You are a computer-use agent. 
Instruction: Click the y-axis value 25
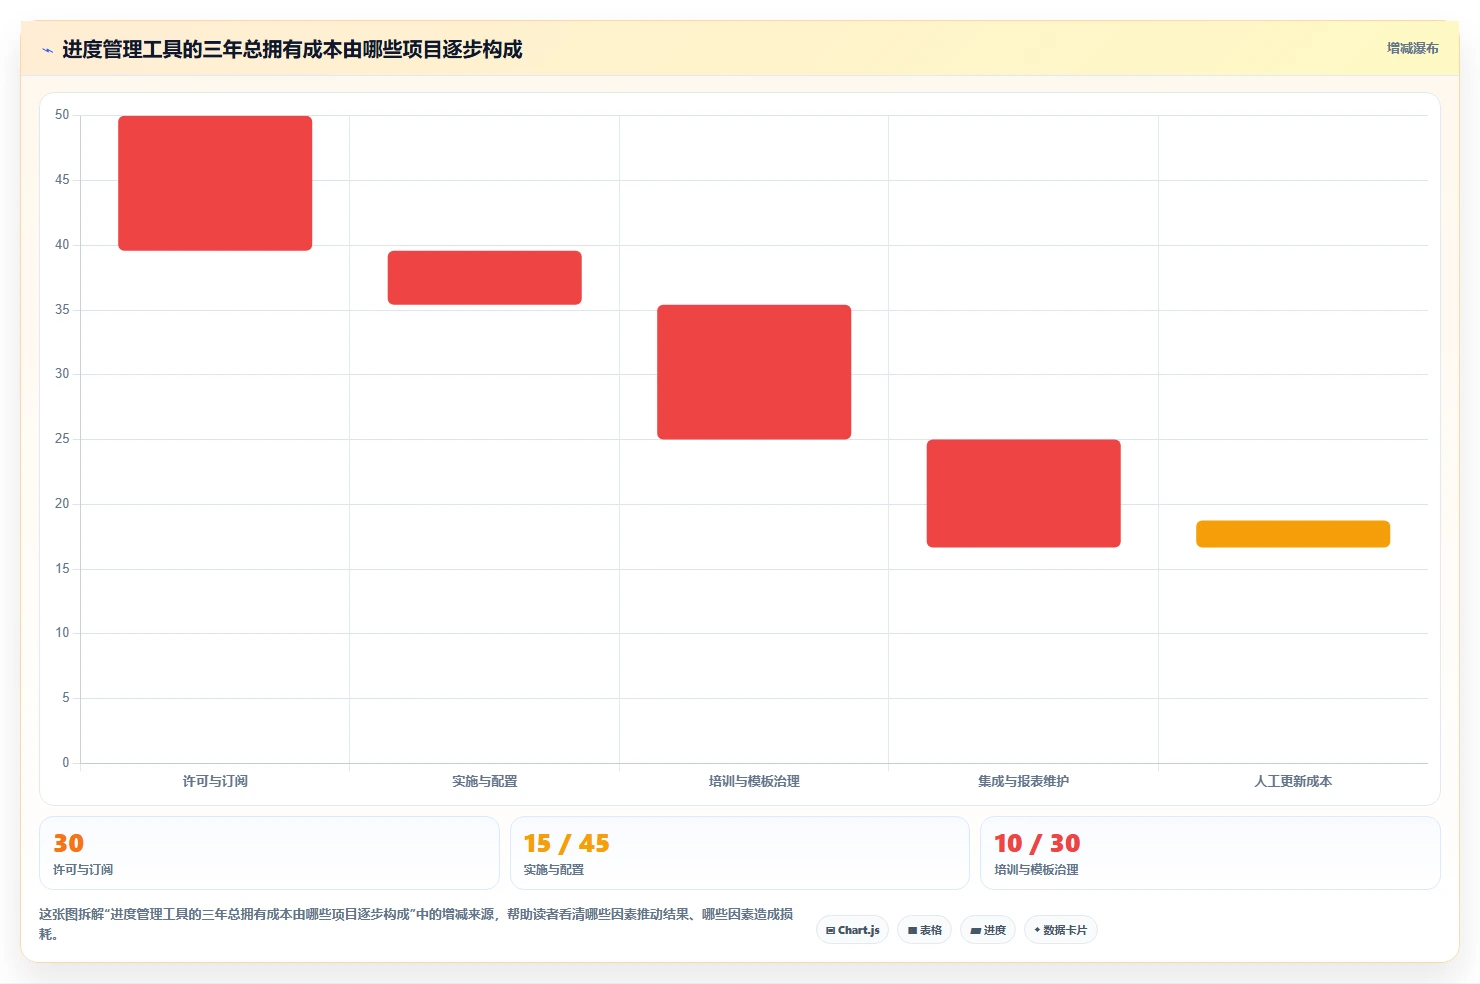(62, 439)
